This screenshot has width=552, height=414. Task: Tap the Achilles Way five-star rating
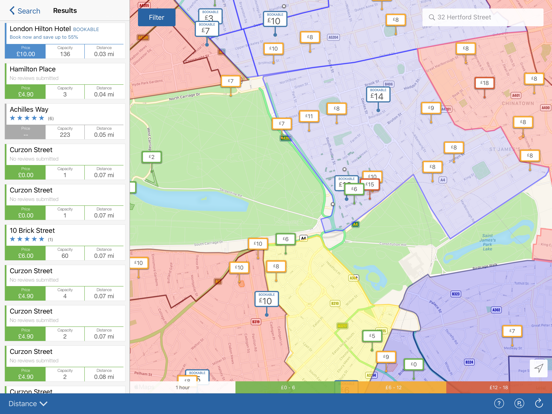[27, 118]
